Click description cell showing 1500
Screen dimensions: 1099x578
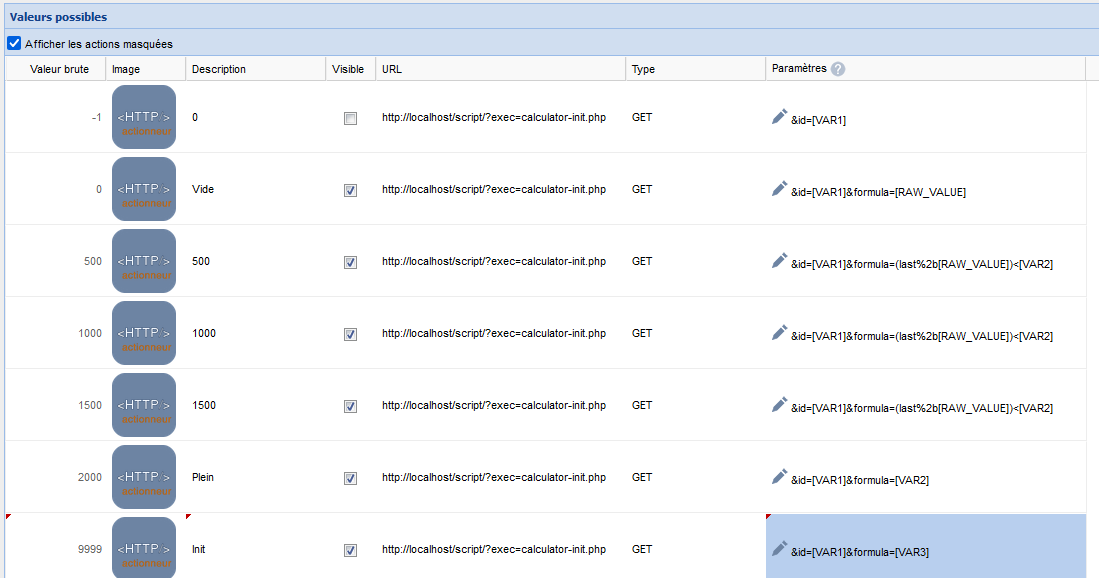point(204,405)
